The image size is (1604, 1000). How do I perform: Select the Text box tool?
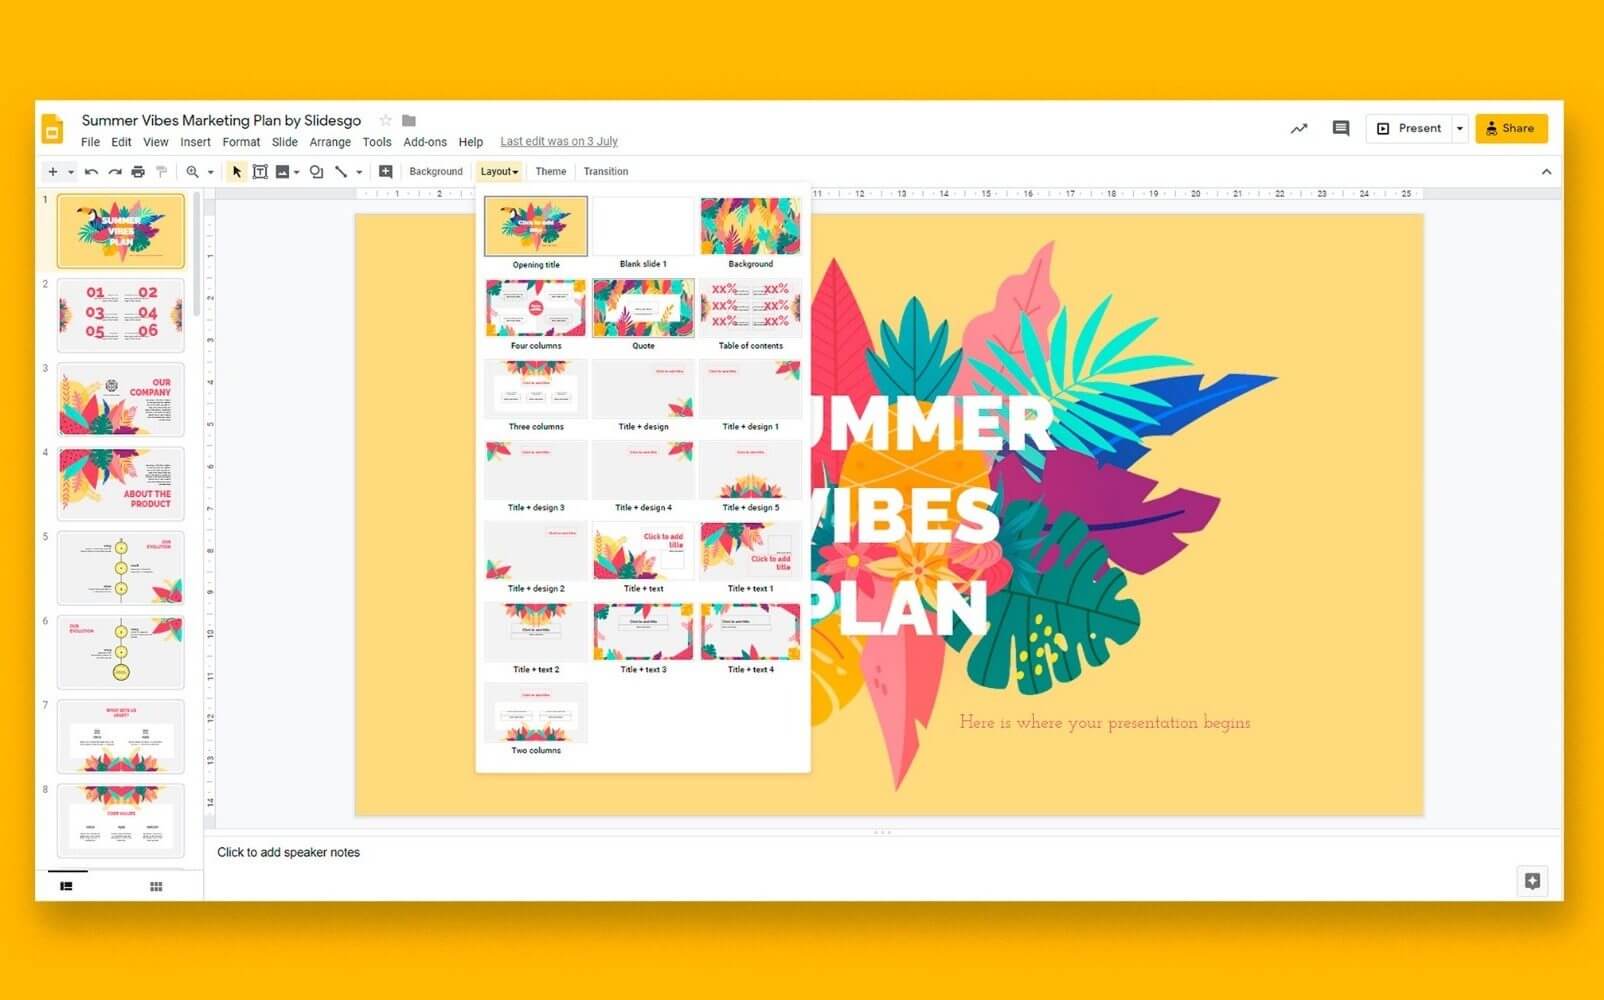coord(261,171)
